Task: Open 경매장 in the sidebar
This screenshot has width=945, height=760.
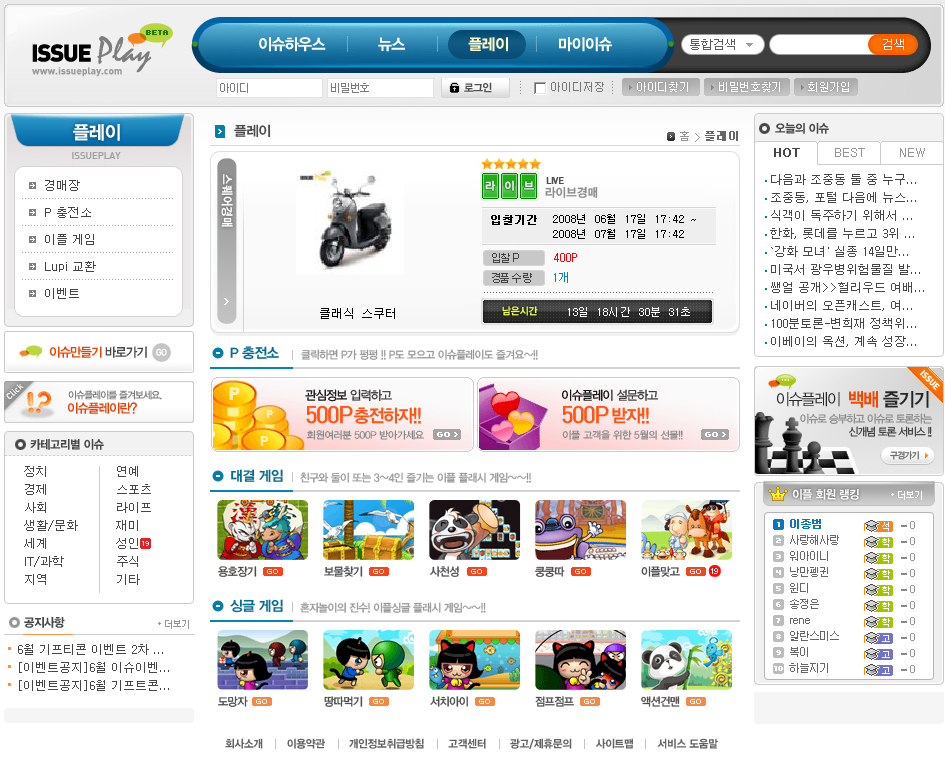Action: 61,185
